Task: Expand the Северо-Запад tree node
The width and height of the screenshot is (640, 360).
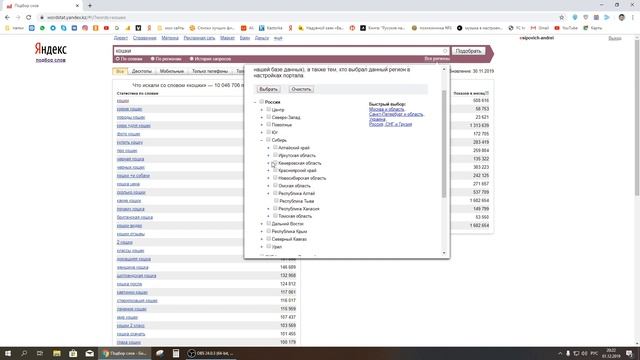Action: click(262, 117)
